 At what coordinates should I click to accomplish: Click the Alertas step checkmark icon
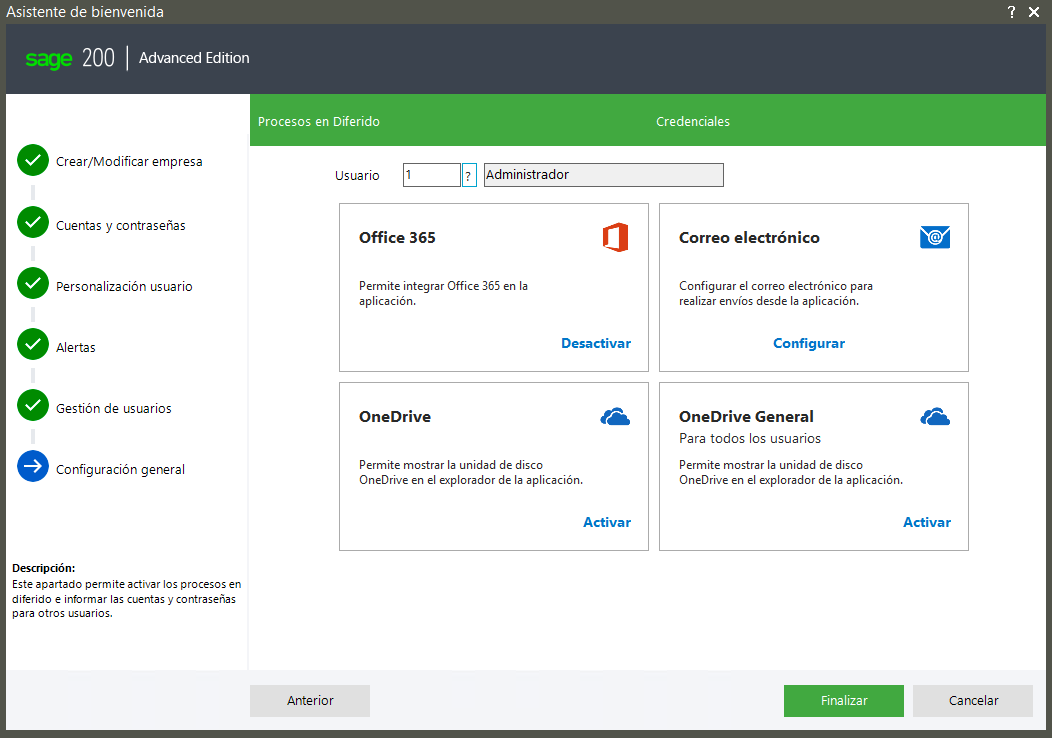click(33, 344)
